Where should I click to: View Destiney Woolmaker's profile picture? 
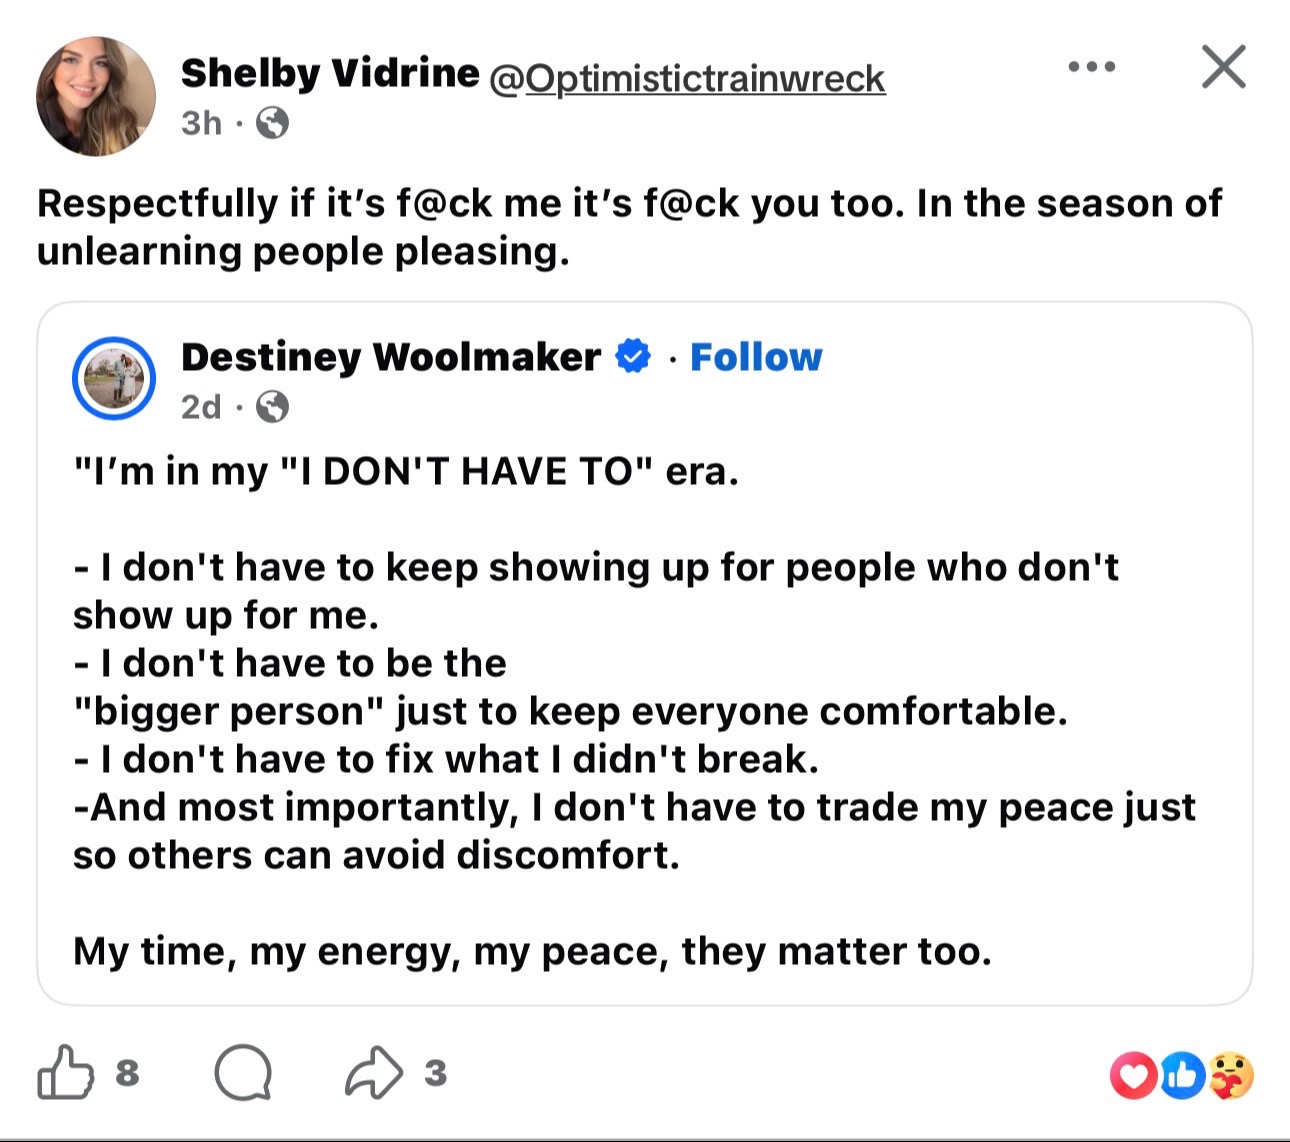[113, 379]
